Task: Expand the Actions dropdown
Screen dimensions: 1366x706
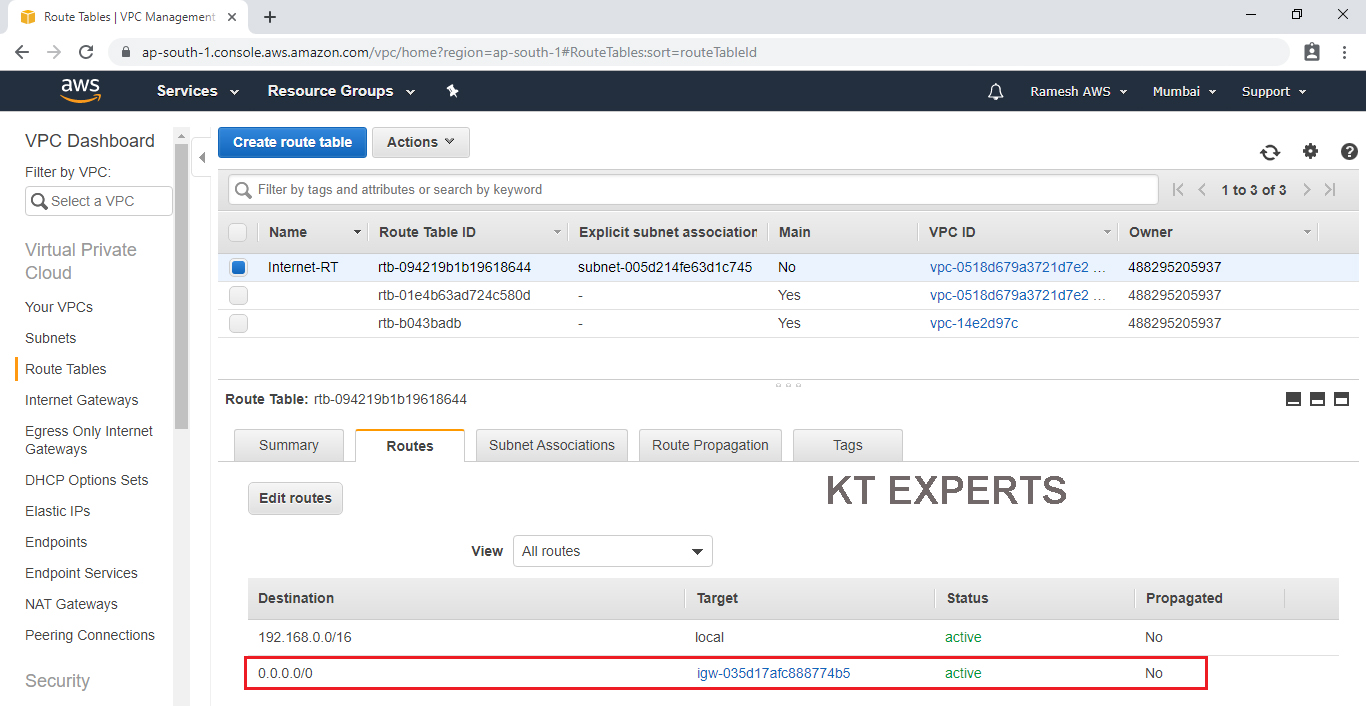Action: click(420, 142)
